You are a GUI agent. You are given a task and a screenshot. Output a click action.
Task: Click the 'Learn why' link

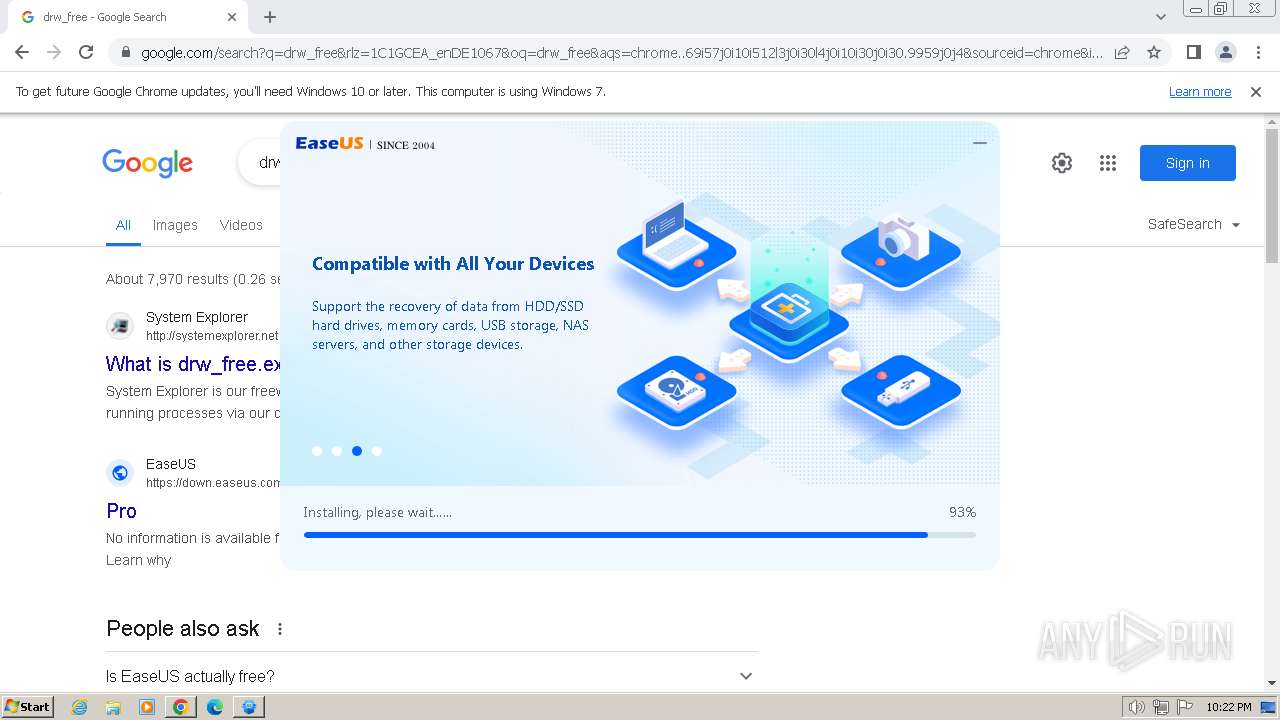pyautogui.click(x=138, y=560)
